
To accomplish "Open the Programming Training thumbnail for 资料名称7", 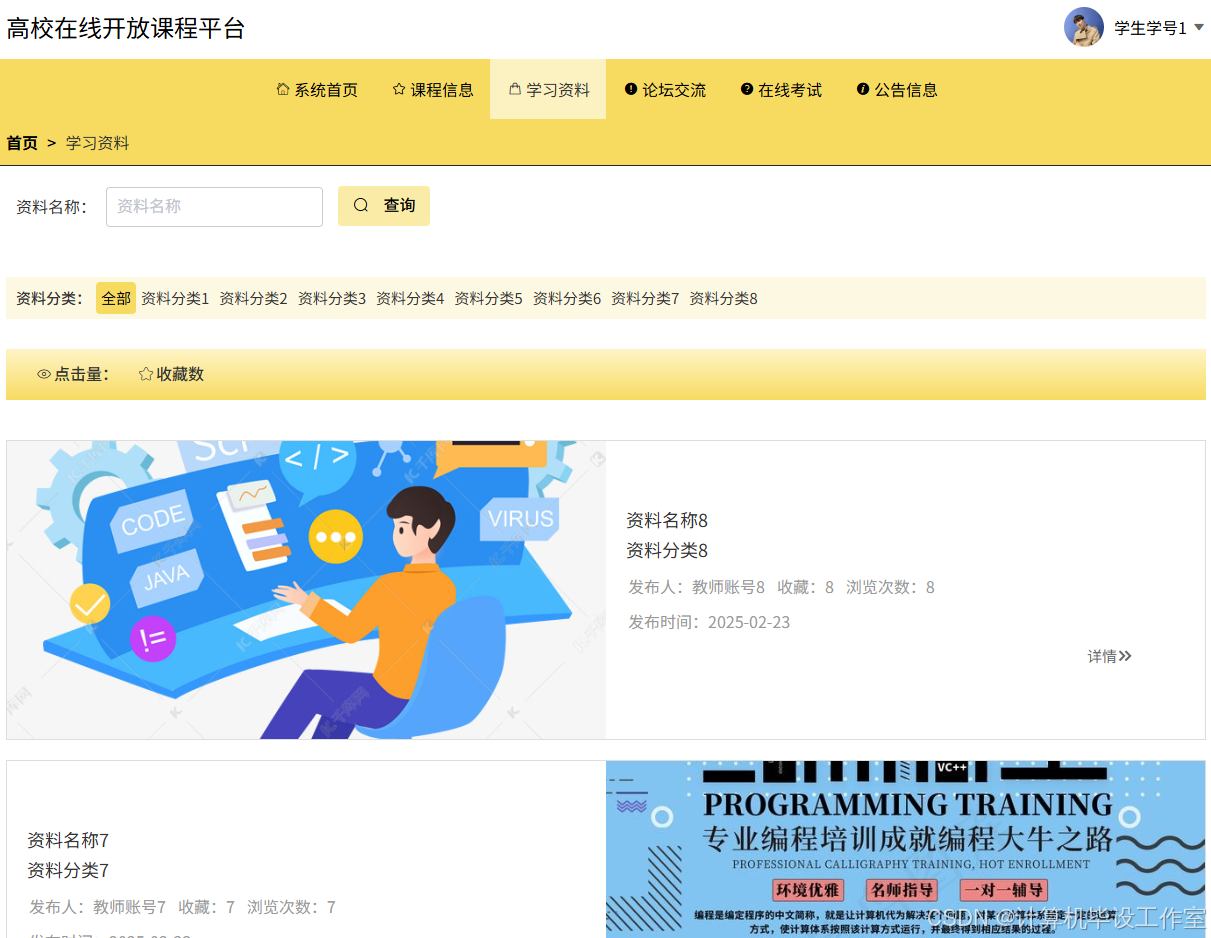I will pos(905,849).
